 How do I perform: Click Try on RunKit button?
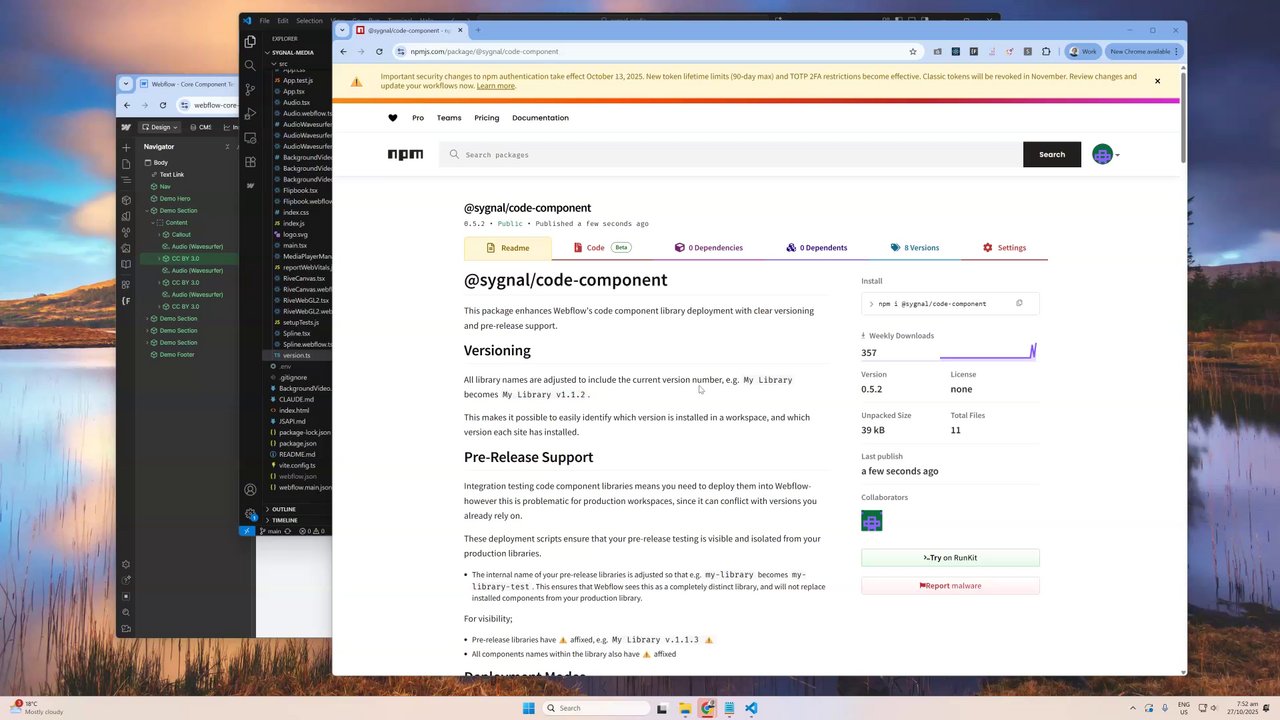point(950,558)
